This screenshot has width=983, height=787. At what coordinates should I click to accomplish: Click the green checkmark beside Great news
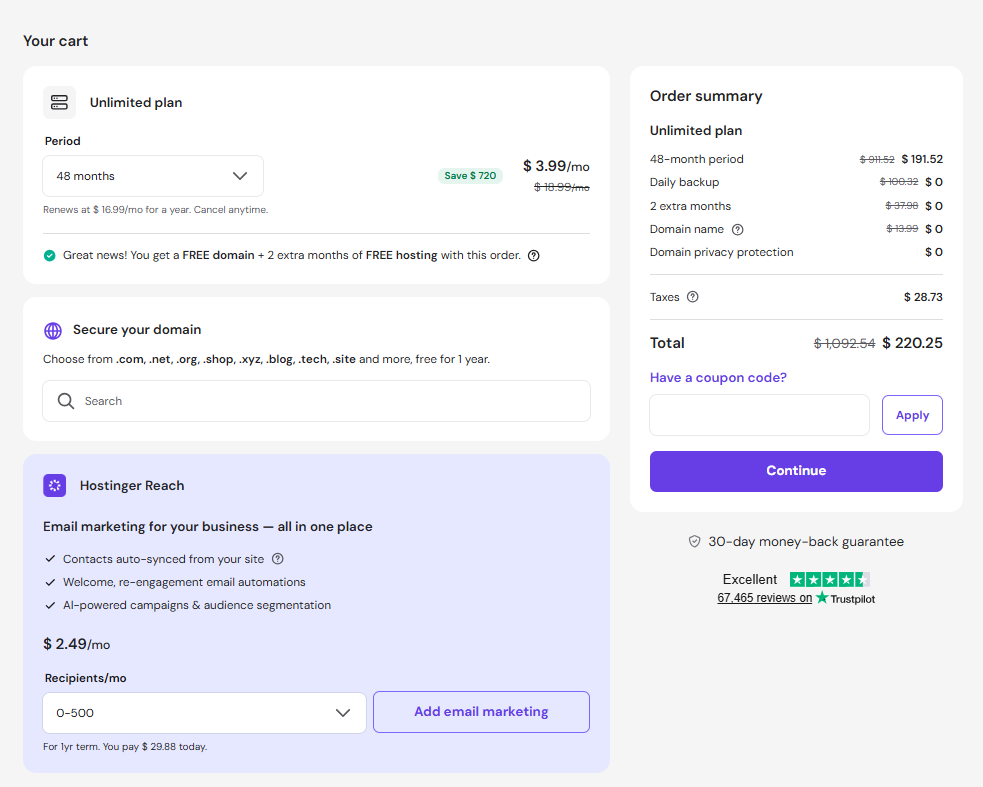coord(50,255)
